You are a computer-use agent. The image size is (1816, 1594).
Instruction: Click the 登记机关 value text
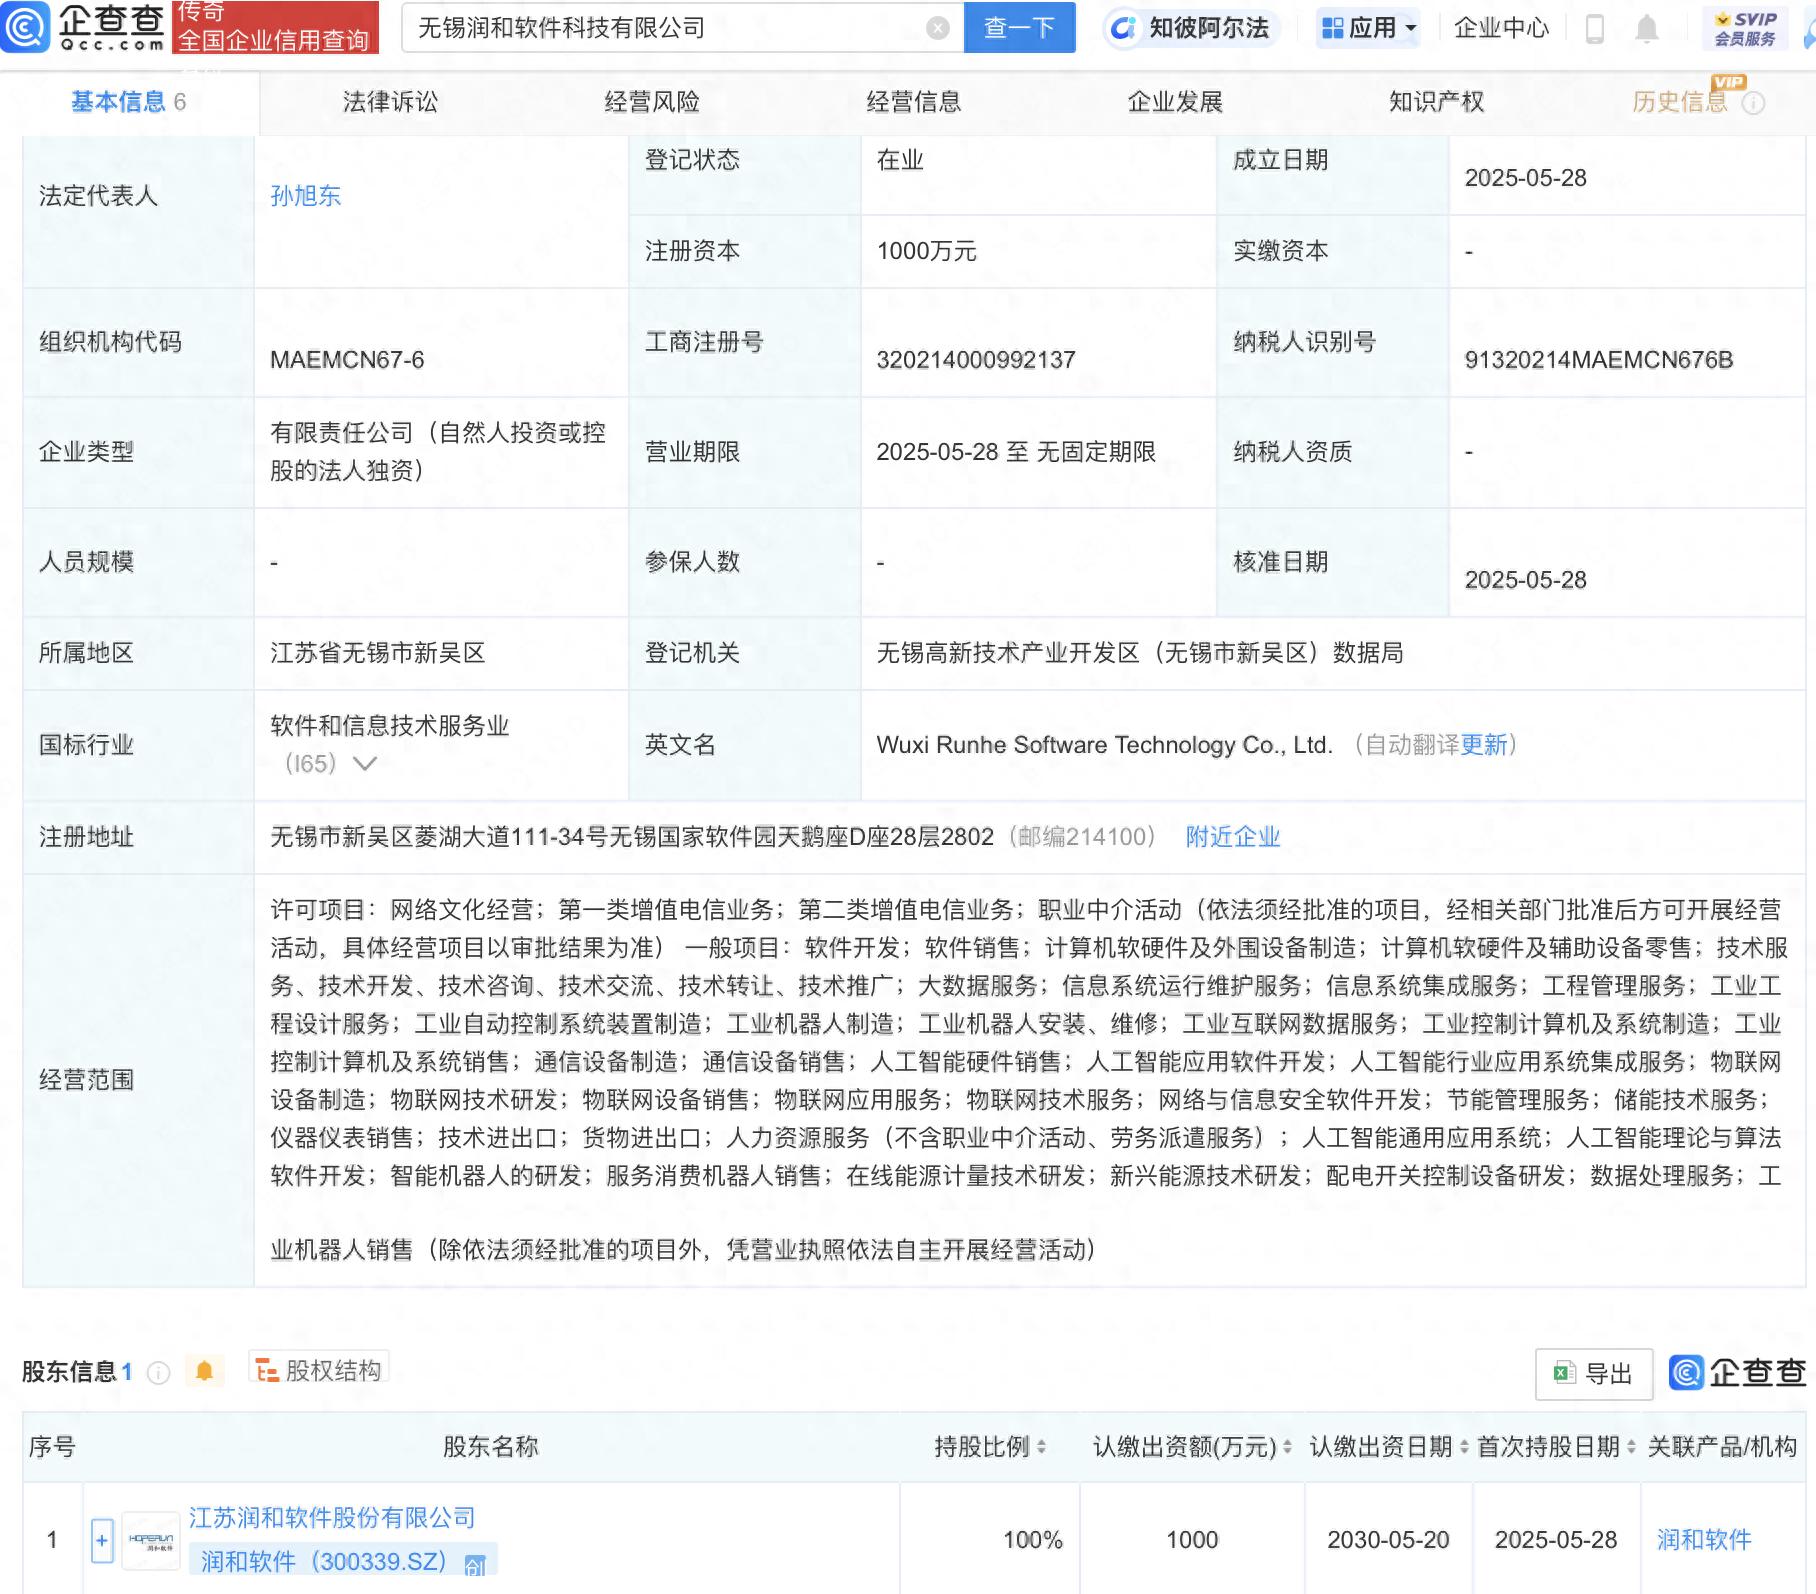1140,653
